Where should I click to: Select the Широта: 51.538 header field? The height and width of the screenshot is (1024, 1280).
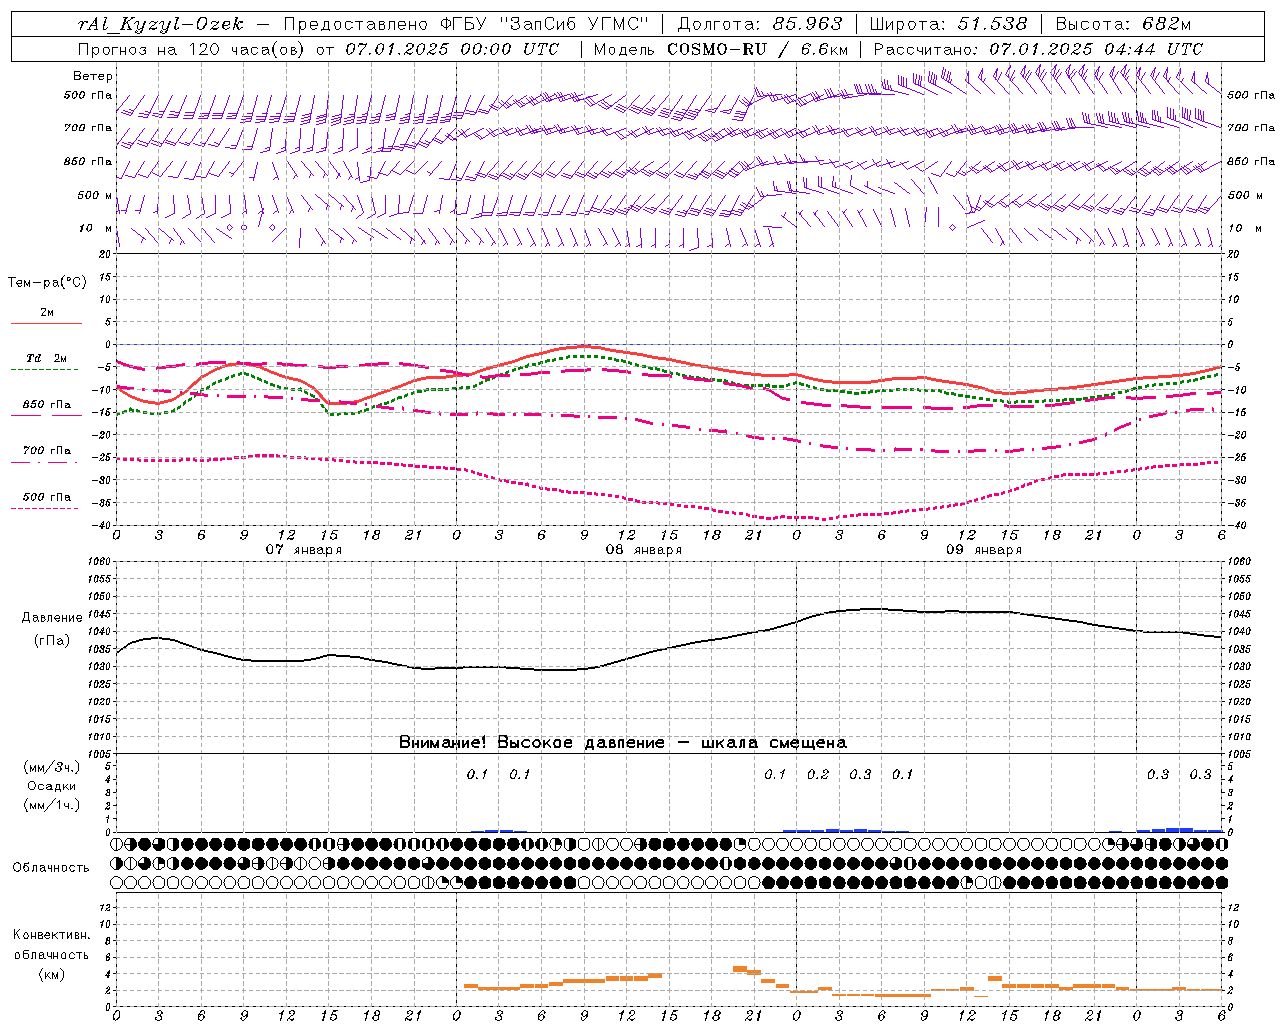948,24
